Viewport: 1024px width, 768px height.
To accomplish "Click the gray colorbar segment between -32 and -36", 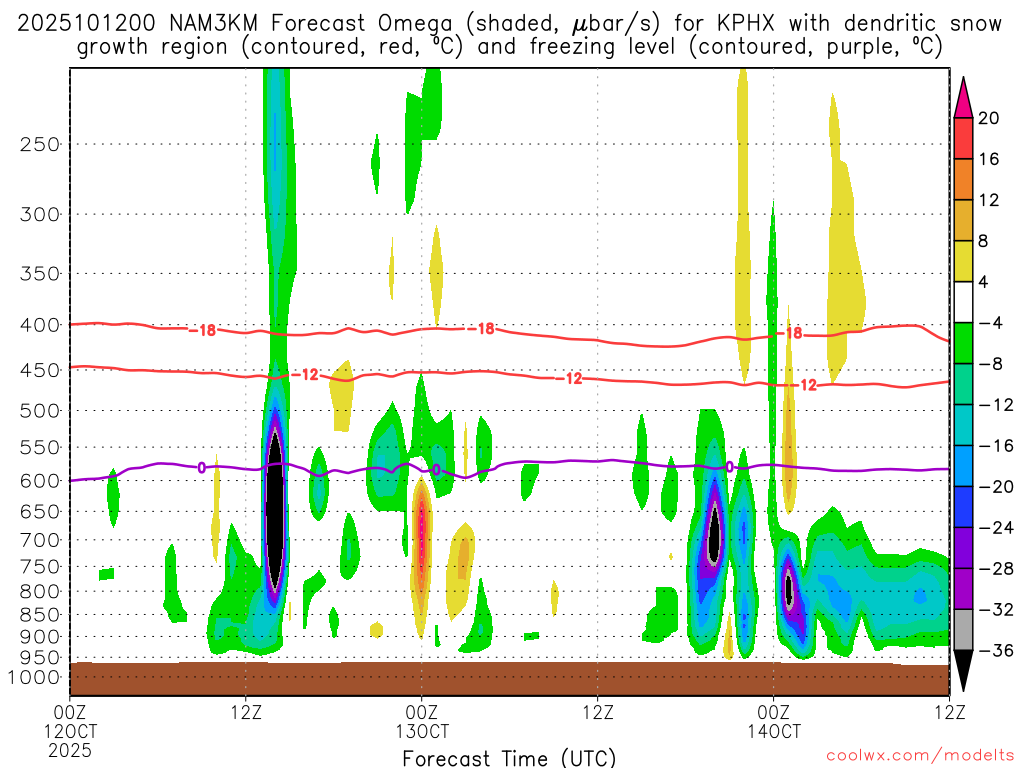I will point(963,630).
